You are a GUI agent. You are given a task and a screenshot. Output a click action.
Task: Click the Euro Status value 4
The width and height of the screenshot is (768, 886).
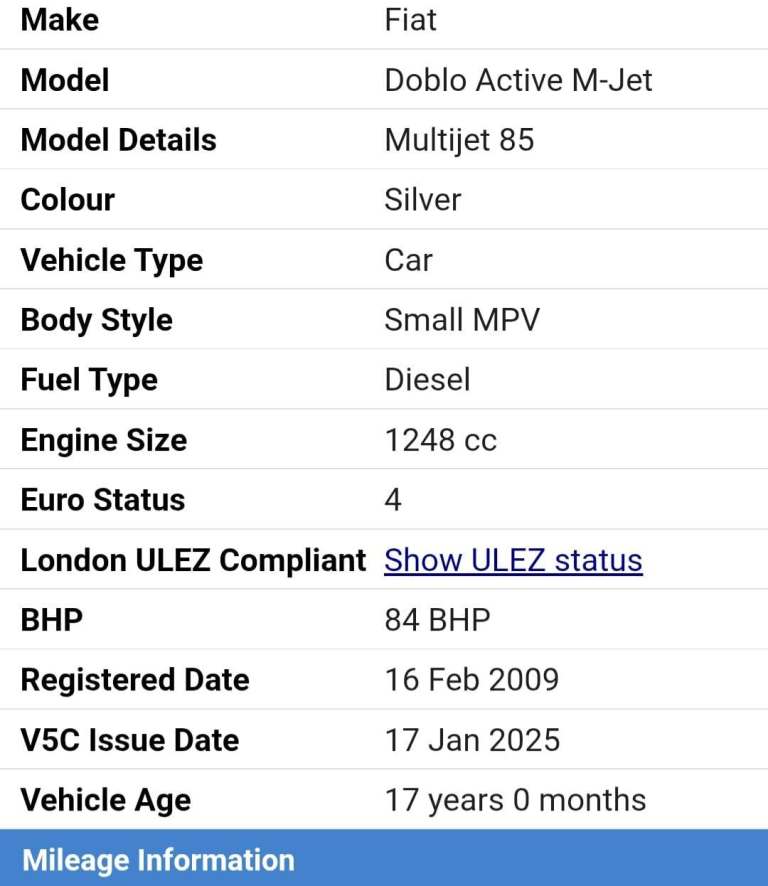click(393, 500)
